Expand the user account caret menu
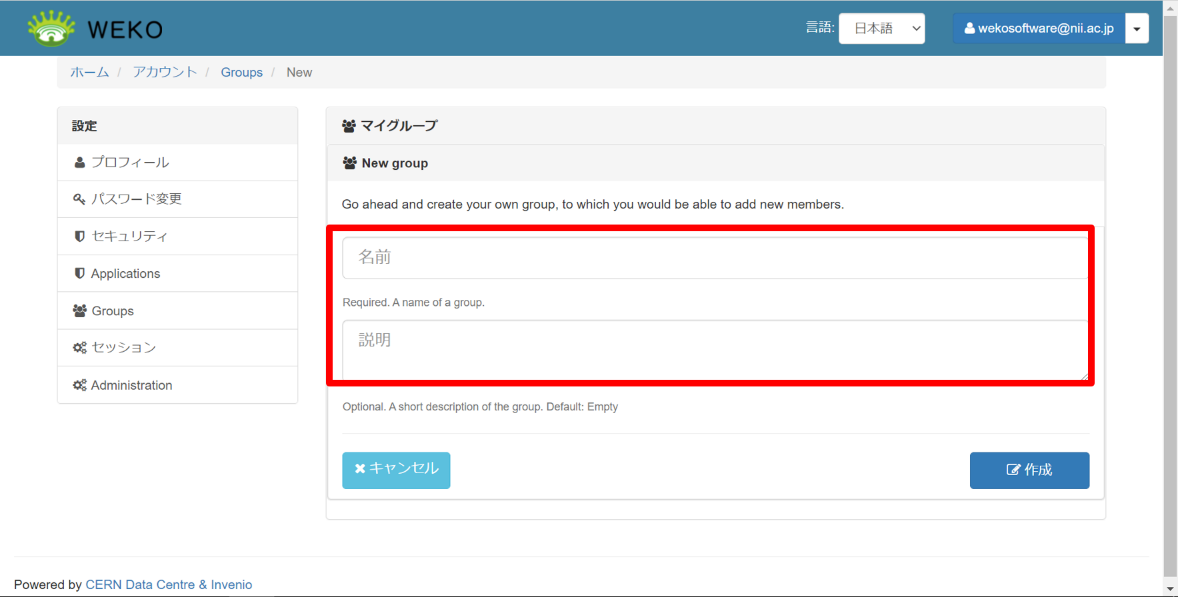 1137,28
